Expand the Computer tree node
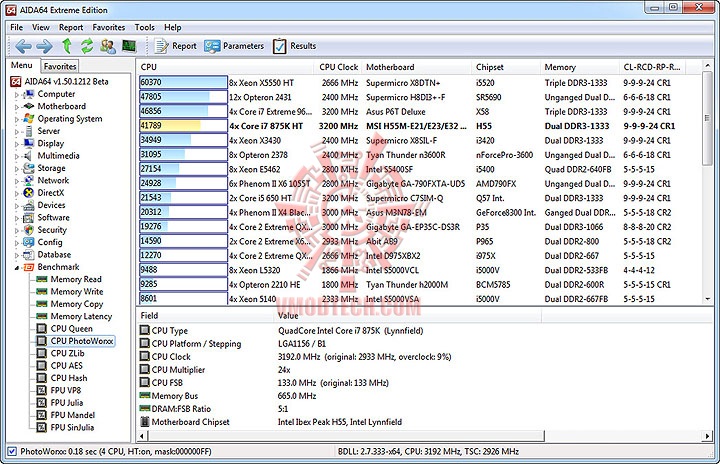720x464 pixels. (17, 95)
